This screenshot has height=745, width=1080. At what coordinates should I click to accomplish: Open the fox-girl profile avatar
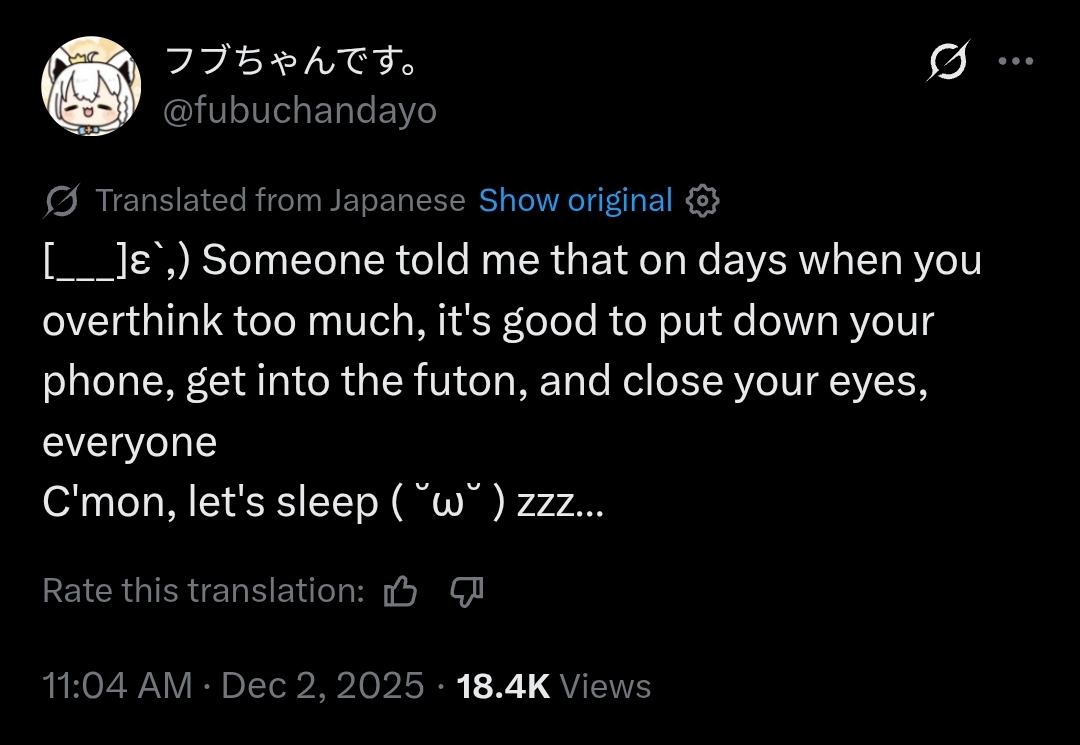pos(90,86)
